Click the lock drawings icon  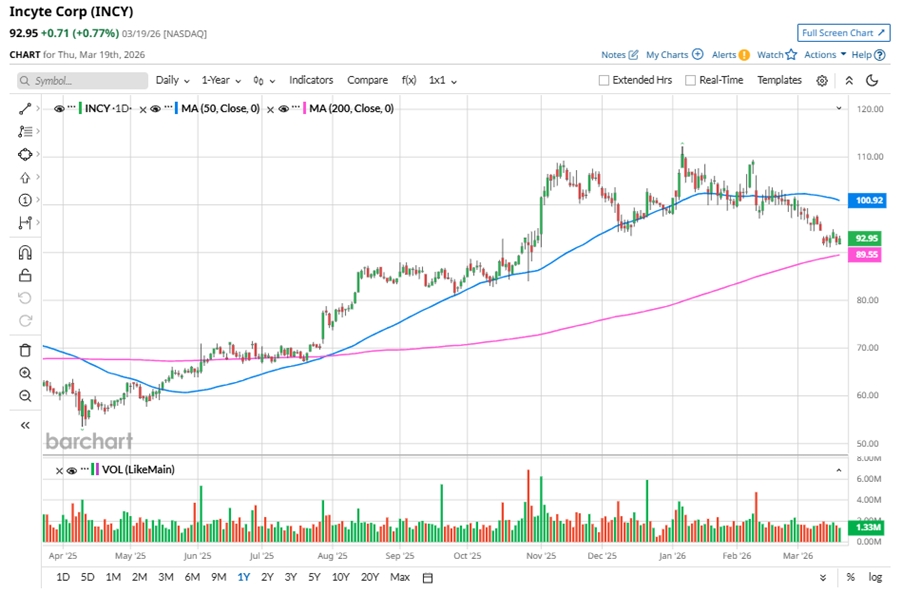(x=25, y=275)
